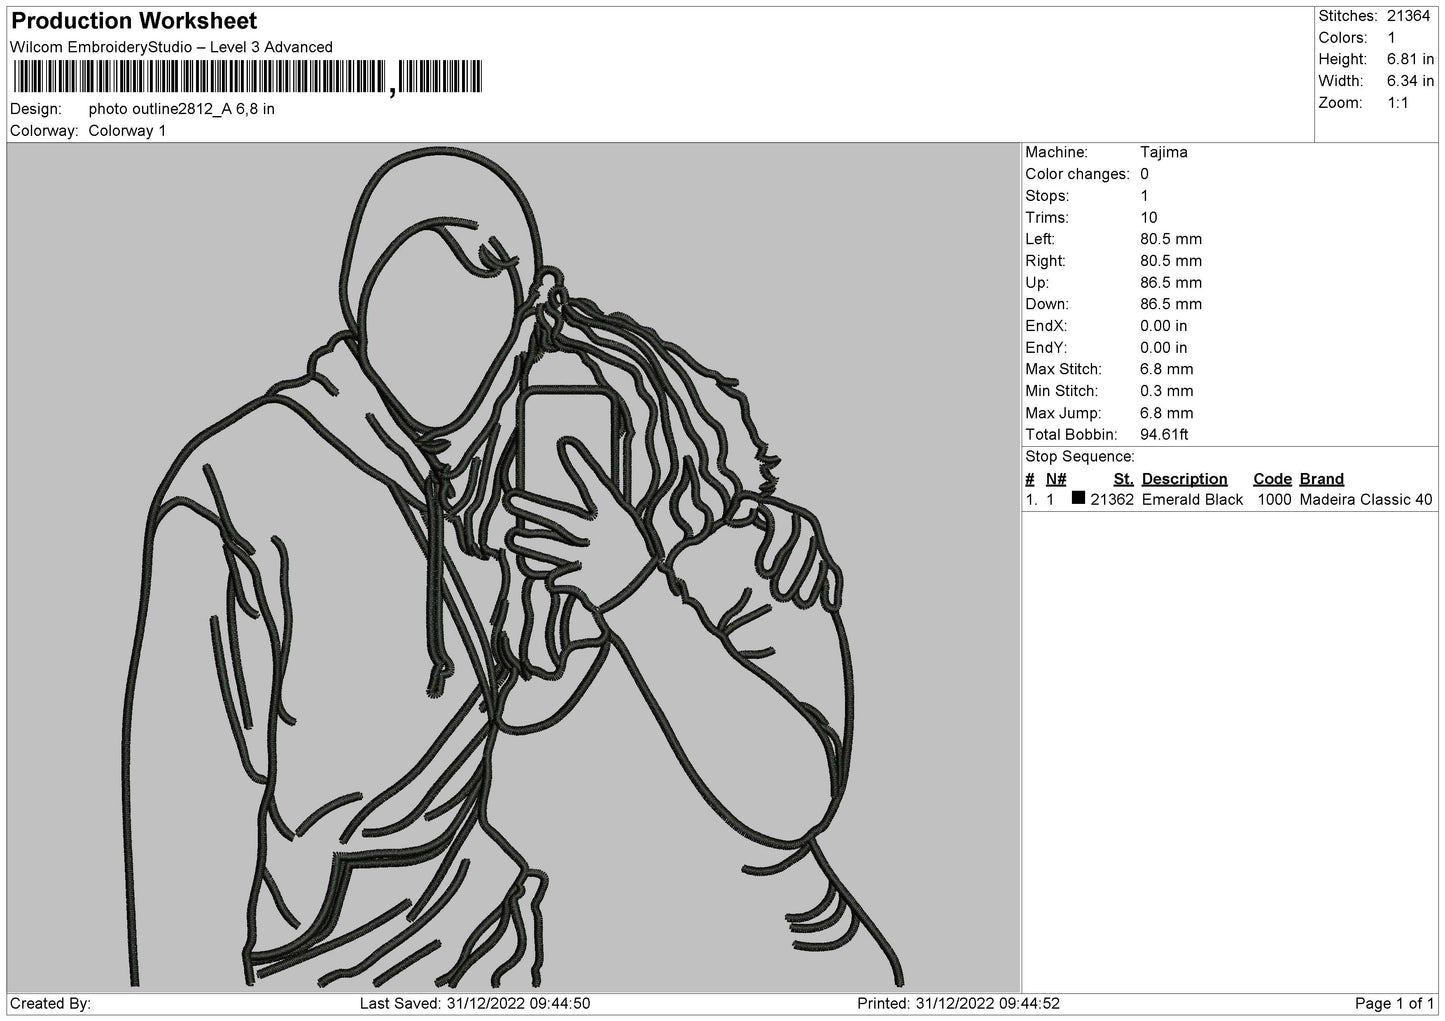This screenshot has width=1445, height=1021.
Task: Click the EndX value 0.00 in
Action: coord(1164,326)
